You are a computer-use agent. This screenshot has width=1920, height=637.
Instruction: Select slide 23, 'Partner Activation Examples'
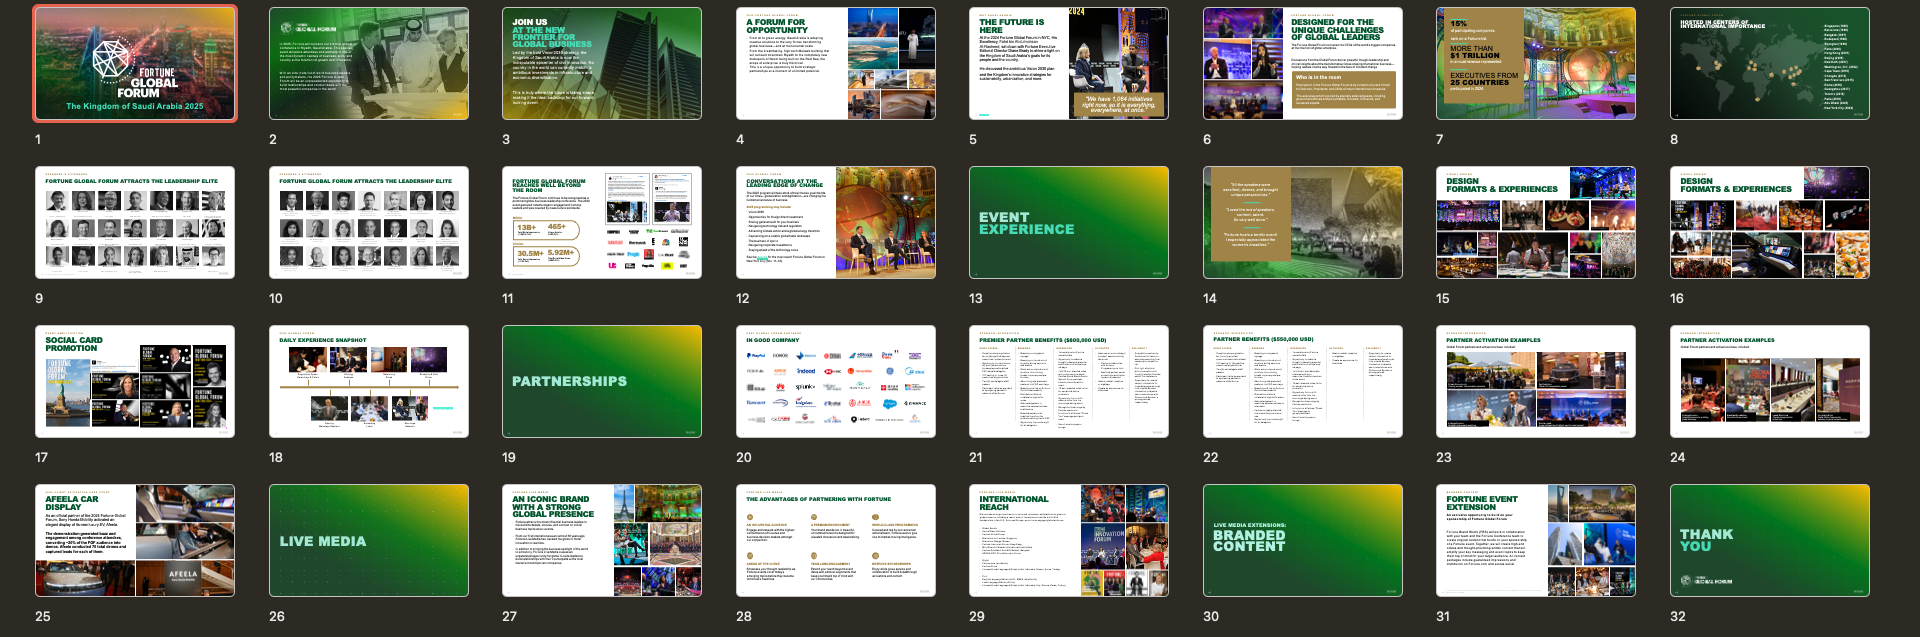coord(1536,382)
